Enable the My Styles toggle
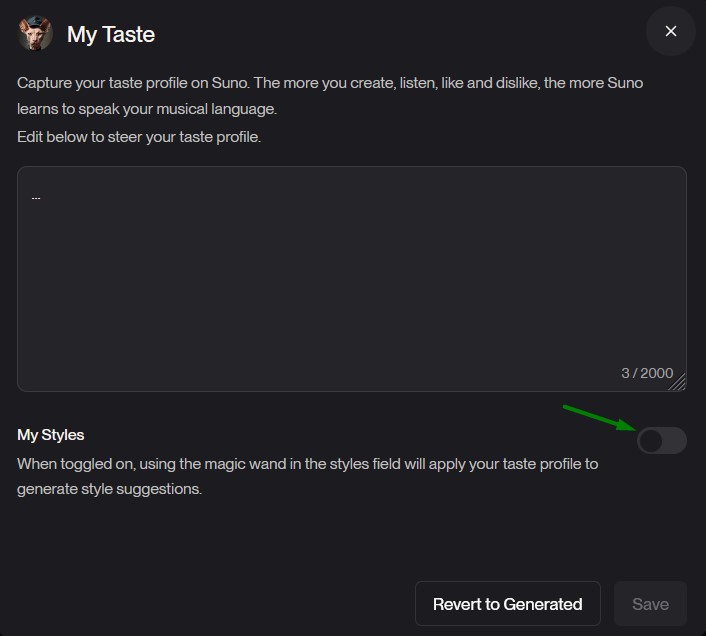 pos(661,440)
